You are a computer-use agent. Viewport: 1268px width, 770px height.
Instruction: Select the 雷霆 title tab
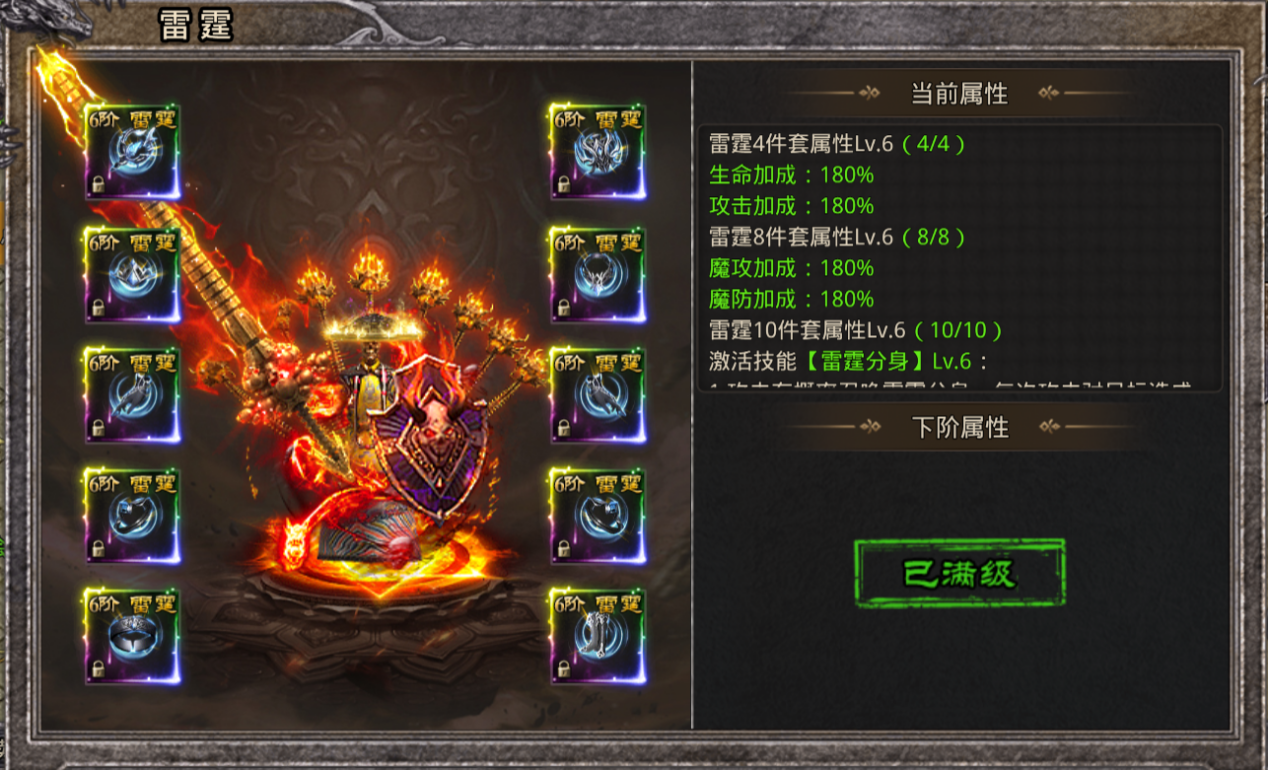196,27
